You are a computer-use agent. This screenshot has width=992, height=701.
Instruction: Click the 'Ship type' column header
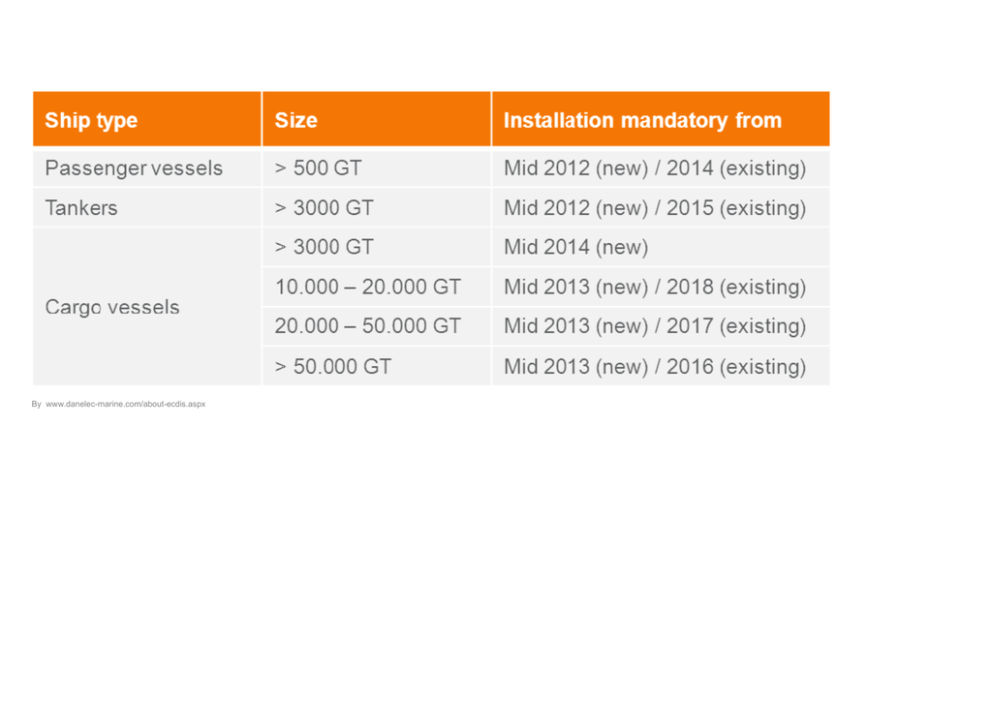(x=92, y=121)
